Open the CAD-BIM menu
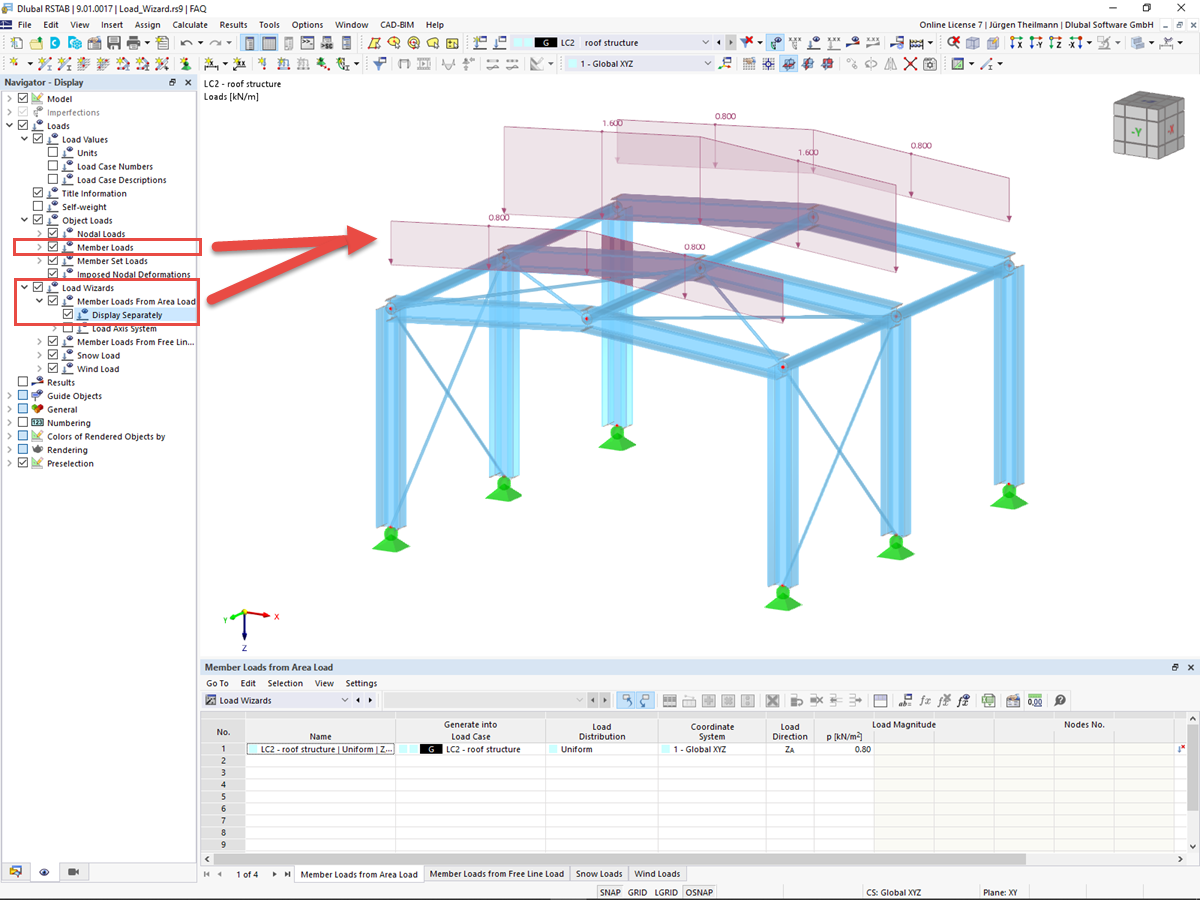This screenshot has height=900, width=1200. tap(398, 25)
